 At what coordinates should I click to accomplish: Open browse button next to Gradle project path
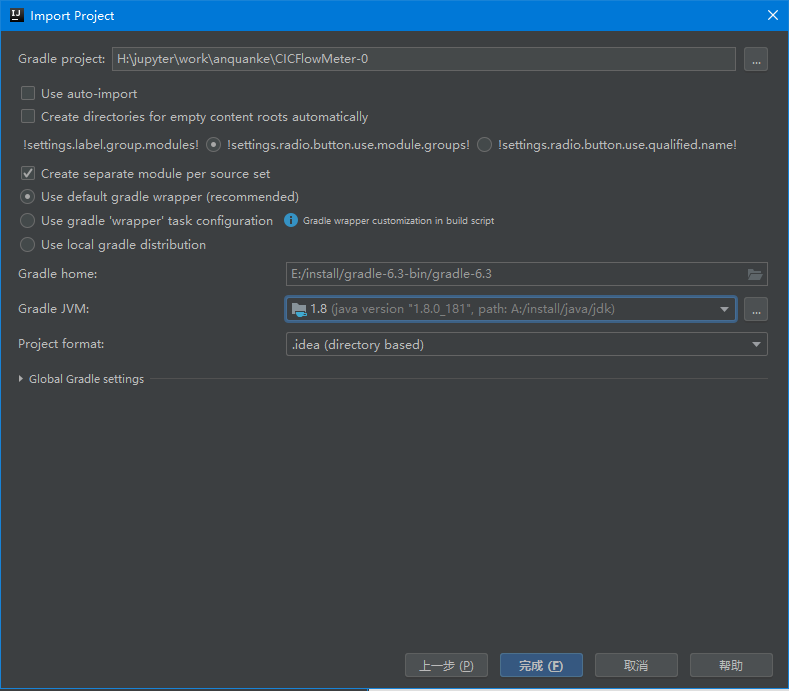(755, 59)
